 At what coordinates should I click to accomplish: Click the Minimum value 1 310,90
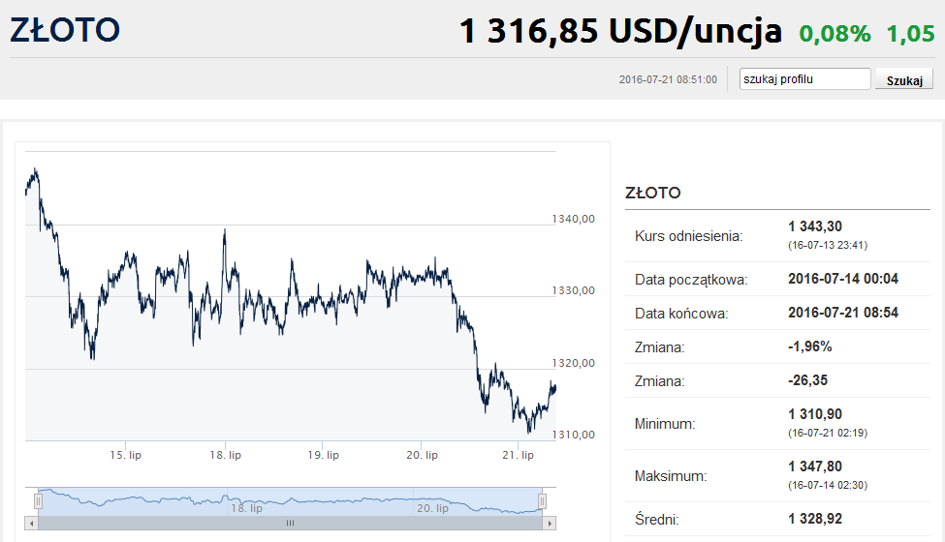coord(815,414)
